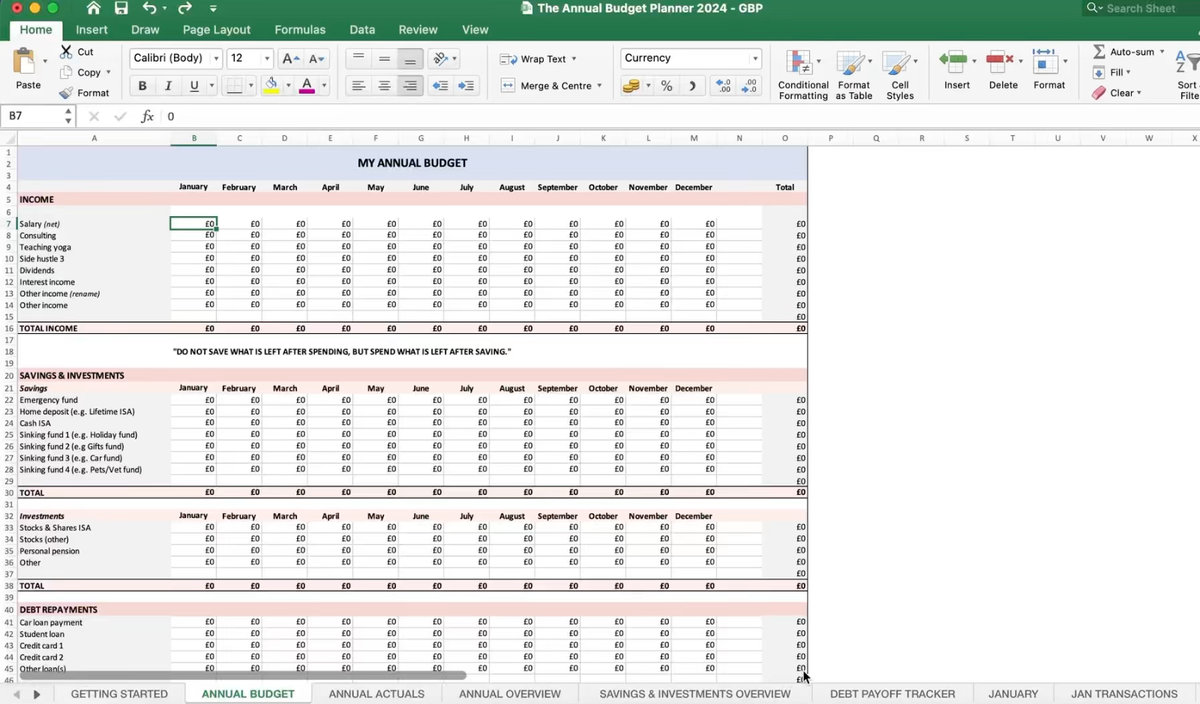Select the Salary (net) row label

40,224
